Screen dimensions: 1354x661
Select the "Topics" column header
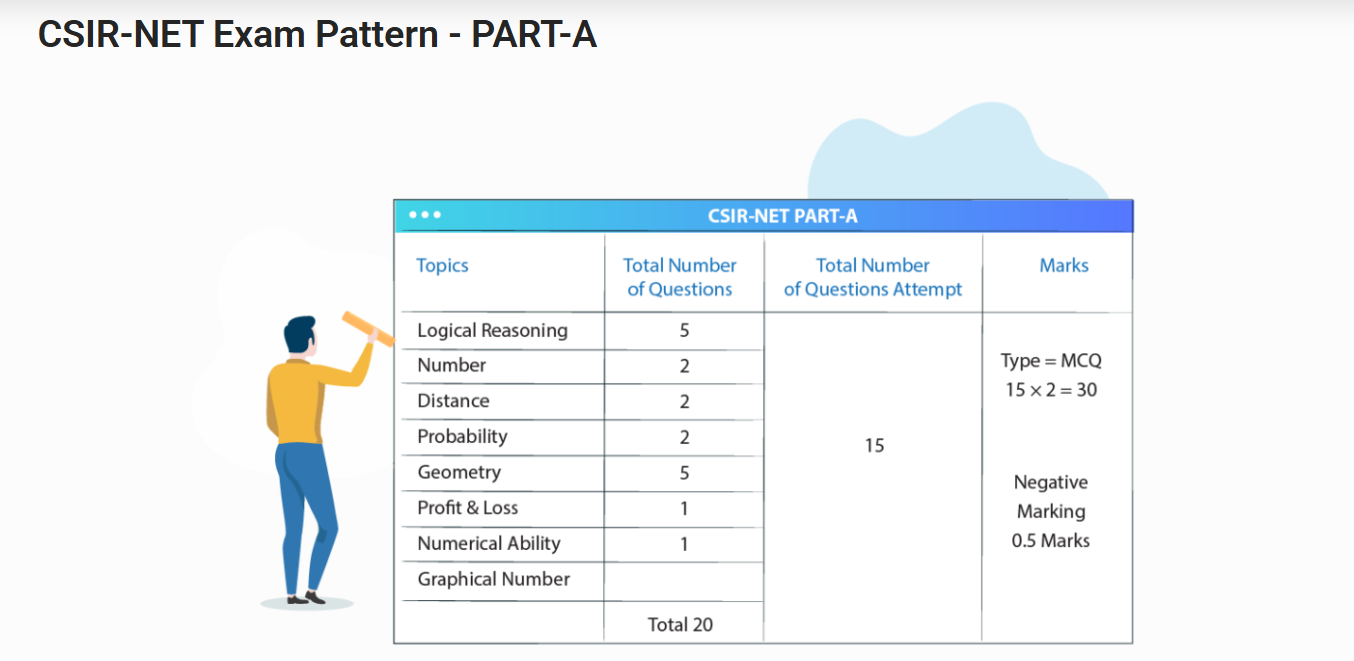443,265
